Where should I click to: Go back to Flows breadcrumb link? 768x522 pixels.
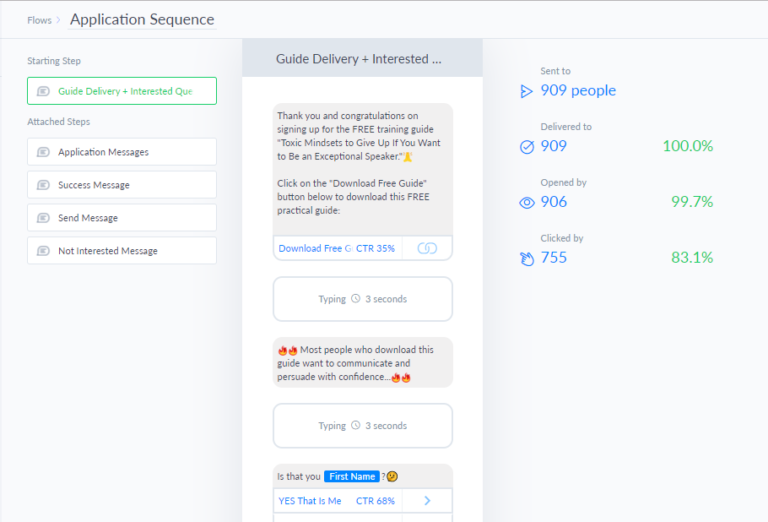coord(39,20)
